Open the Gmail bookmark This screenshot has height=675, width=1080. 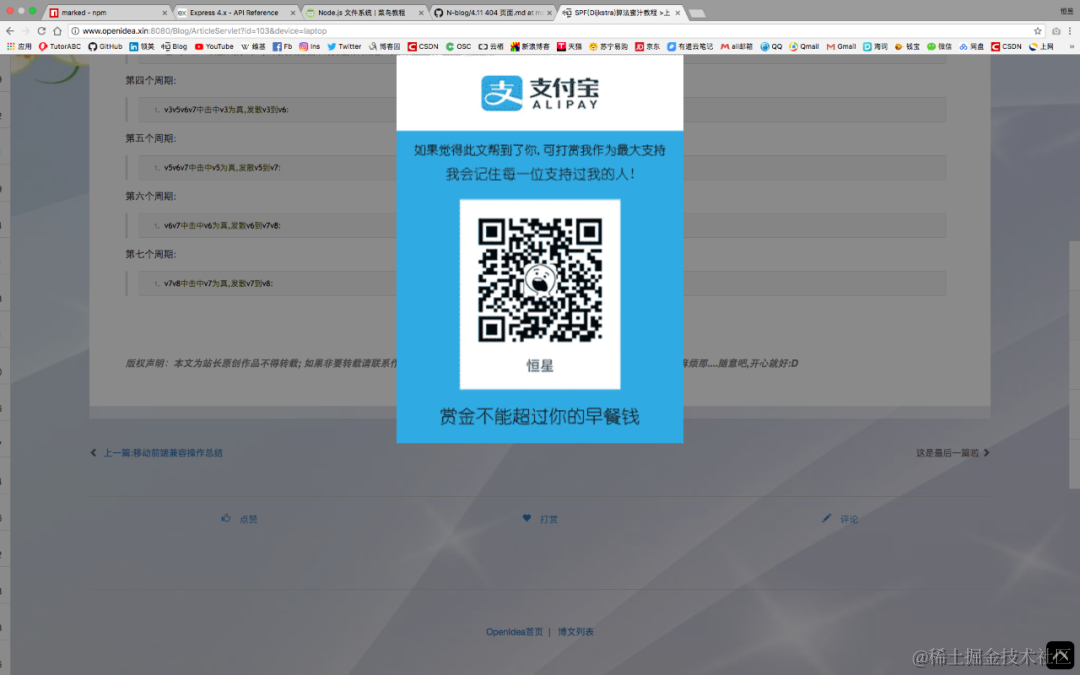[x=841, y=47]
